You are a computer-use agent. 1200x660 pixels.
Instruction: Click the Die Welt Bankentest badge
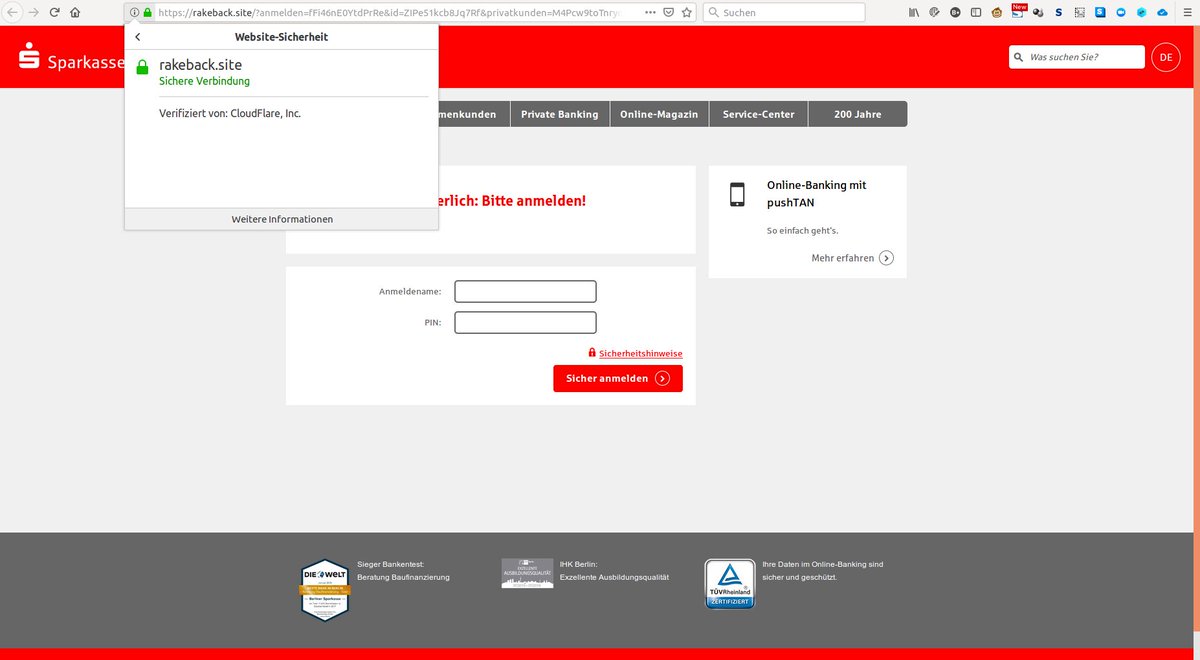(325, 590)
